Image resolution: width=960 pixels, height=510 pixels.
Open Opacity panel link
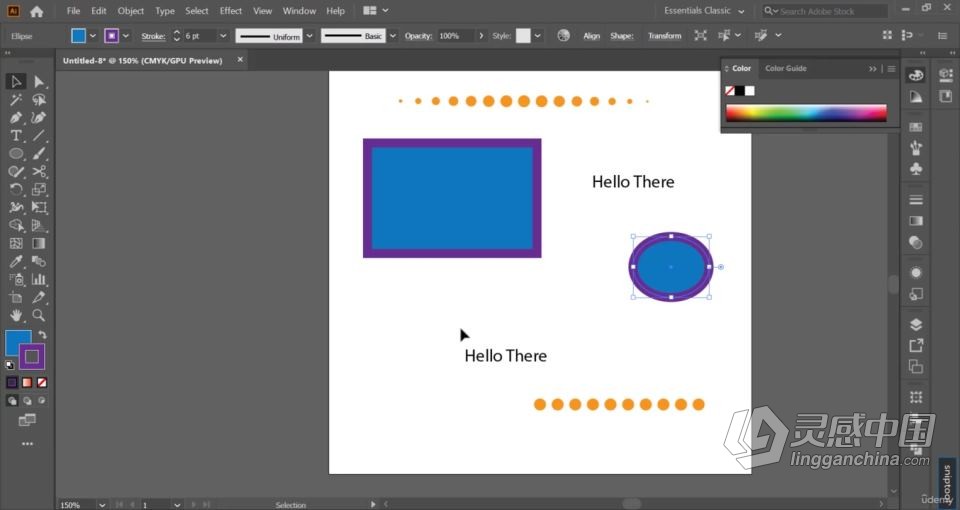[x=418, y=36]
